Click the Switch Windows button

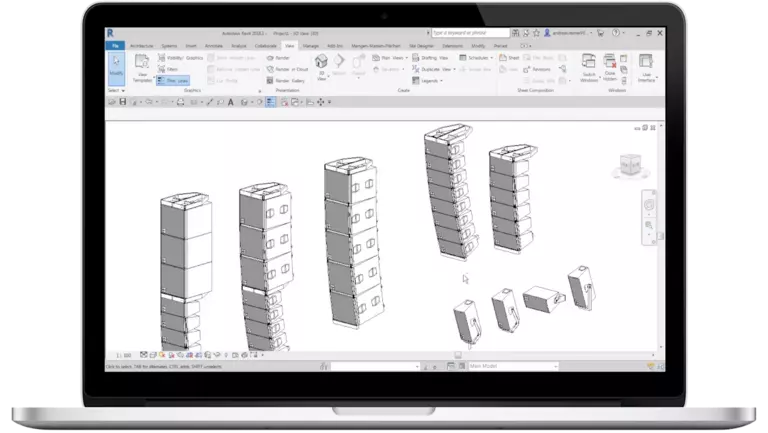(x=589, y=68)
